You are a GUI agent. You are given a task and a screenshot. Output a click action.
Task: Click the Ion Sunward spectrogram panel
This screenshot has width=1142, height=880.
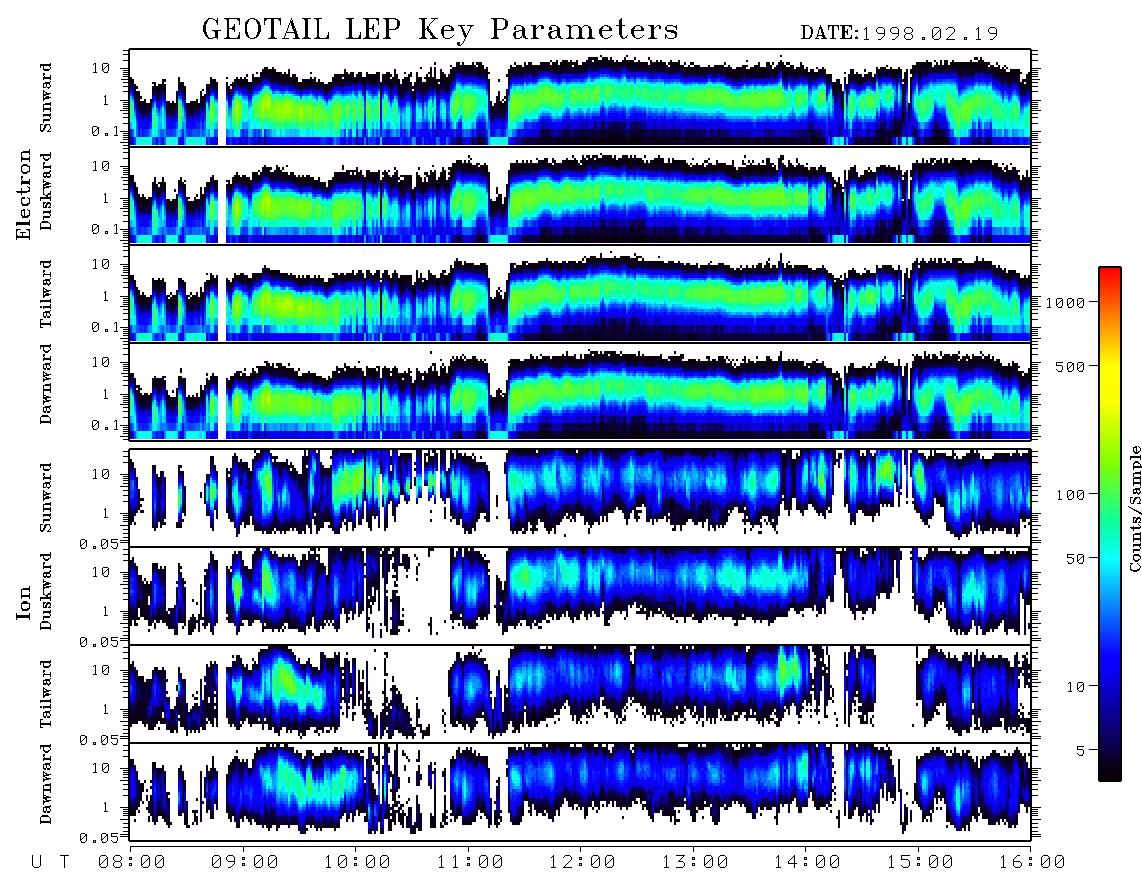(580, 498)
